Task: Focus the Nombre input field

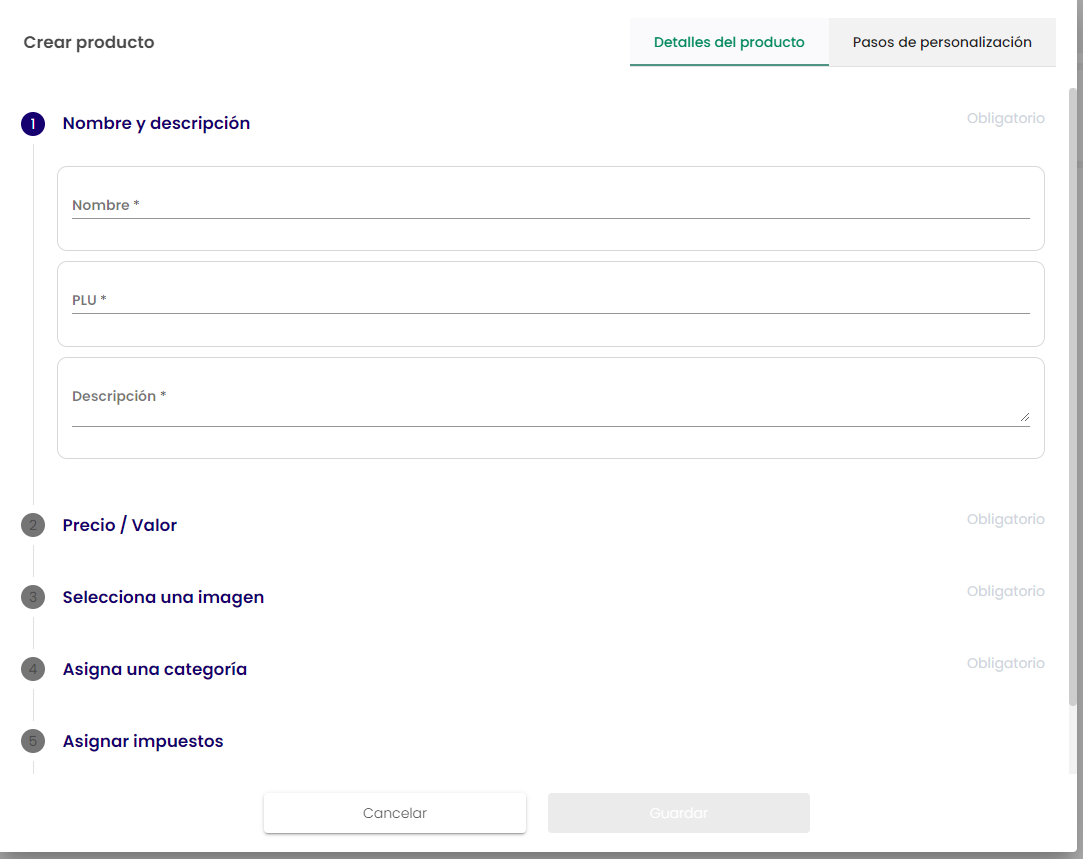Action: pos(550,206)
